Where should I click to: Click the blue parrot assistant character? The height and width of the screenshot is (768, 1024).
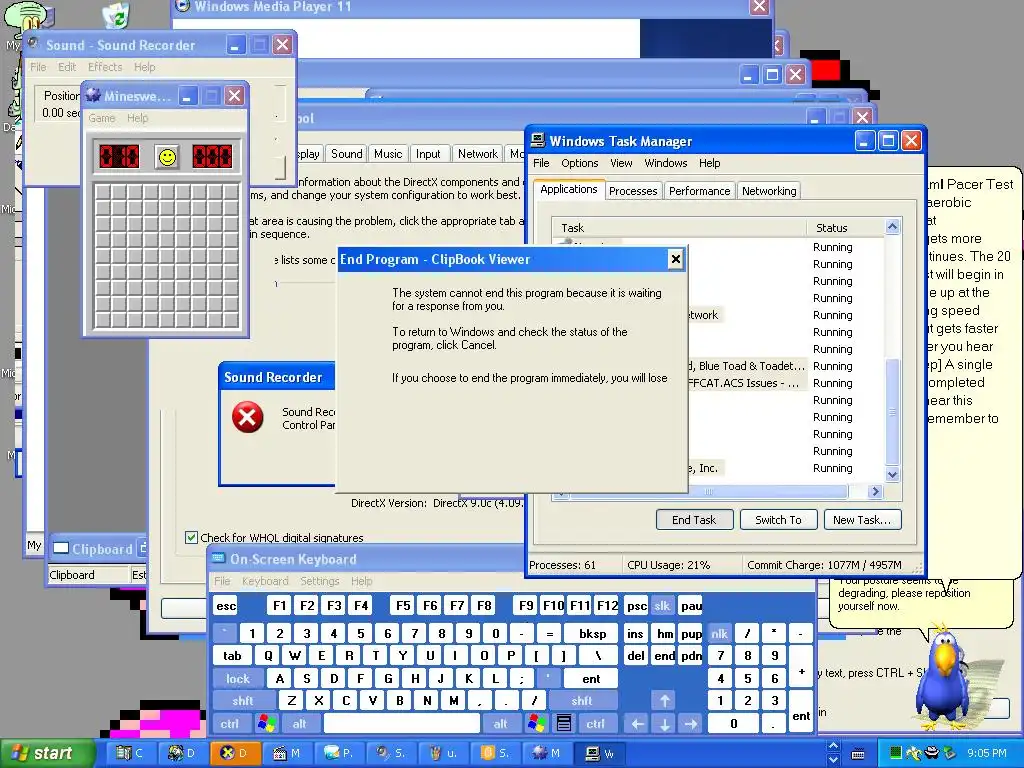pos(944,679)
